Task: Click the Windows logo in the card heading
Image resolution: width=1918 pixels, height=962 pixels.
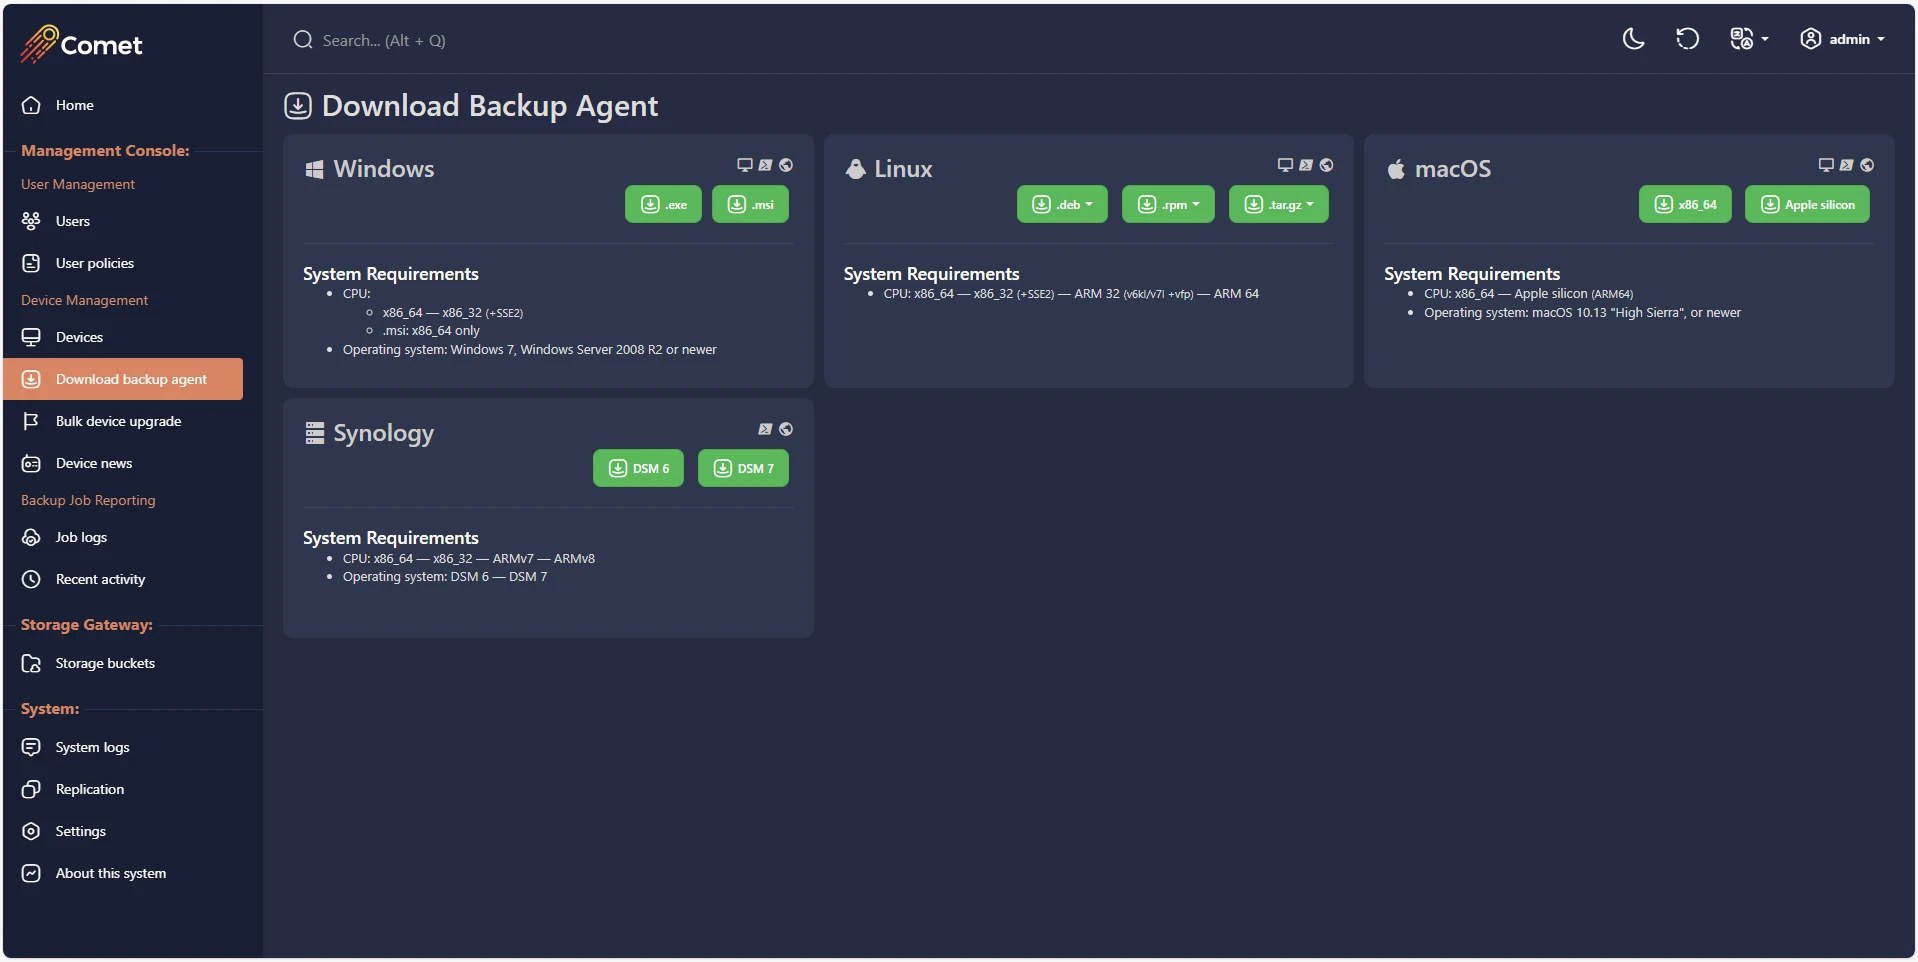Action: pyautogui.click(x=314, y=169)
